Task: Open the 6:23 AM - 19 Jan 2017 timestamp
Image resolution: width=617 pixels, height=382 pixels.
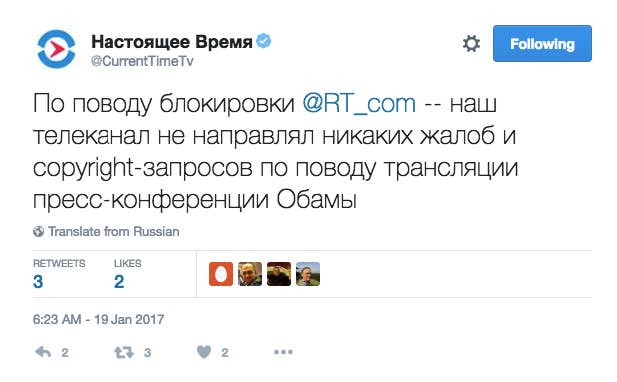Action: tap(98, 319)
